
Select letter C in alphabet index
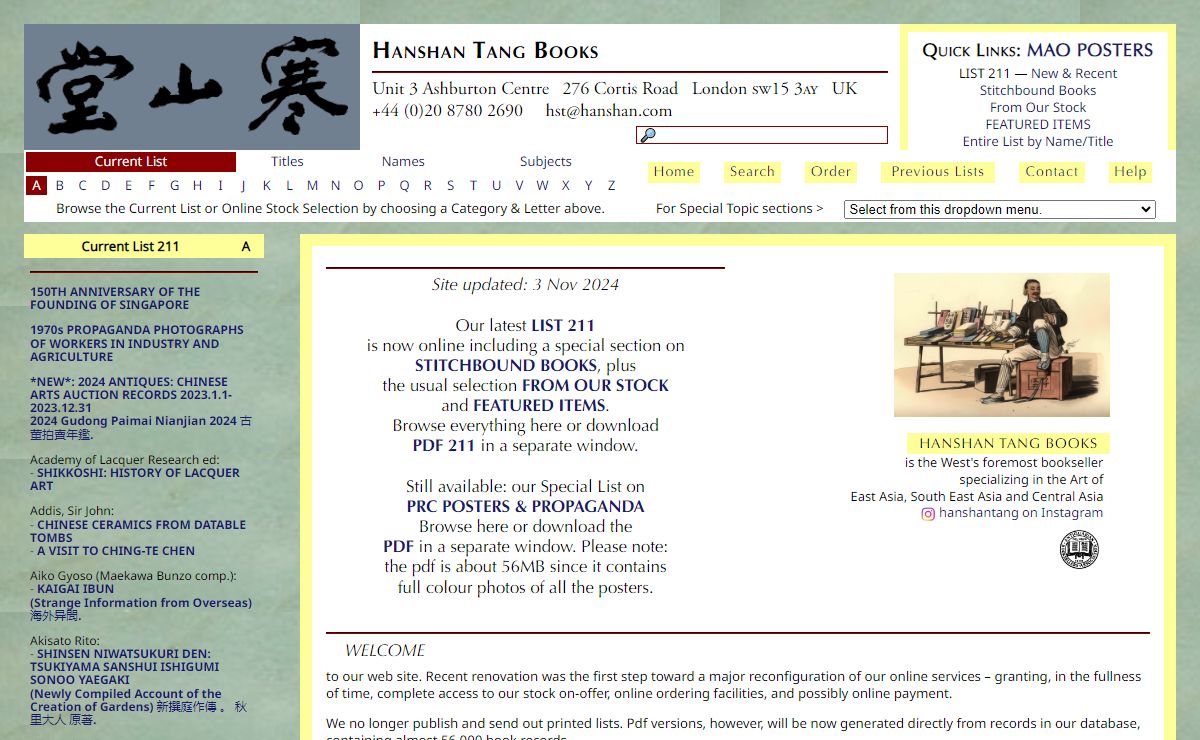[x=83, y=186]
